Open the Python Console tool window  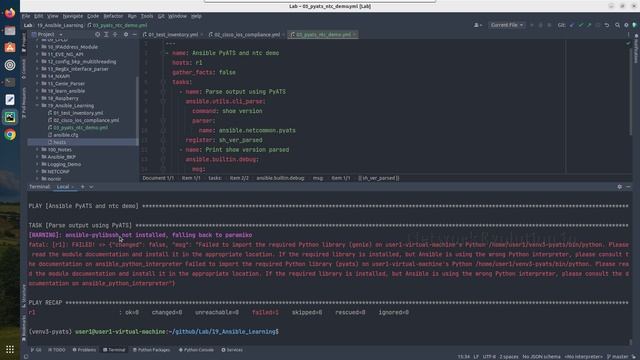(x=196, y=350)
